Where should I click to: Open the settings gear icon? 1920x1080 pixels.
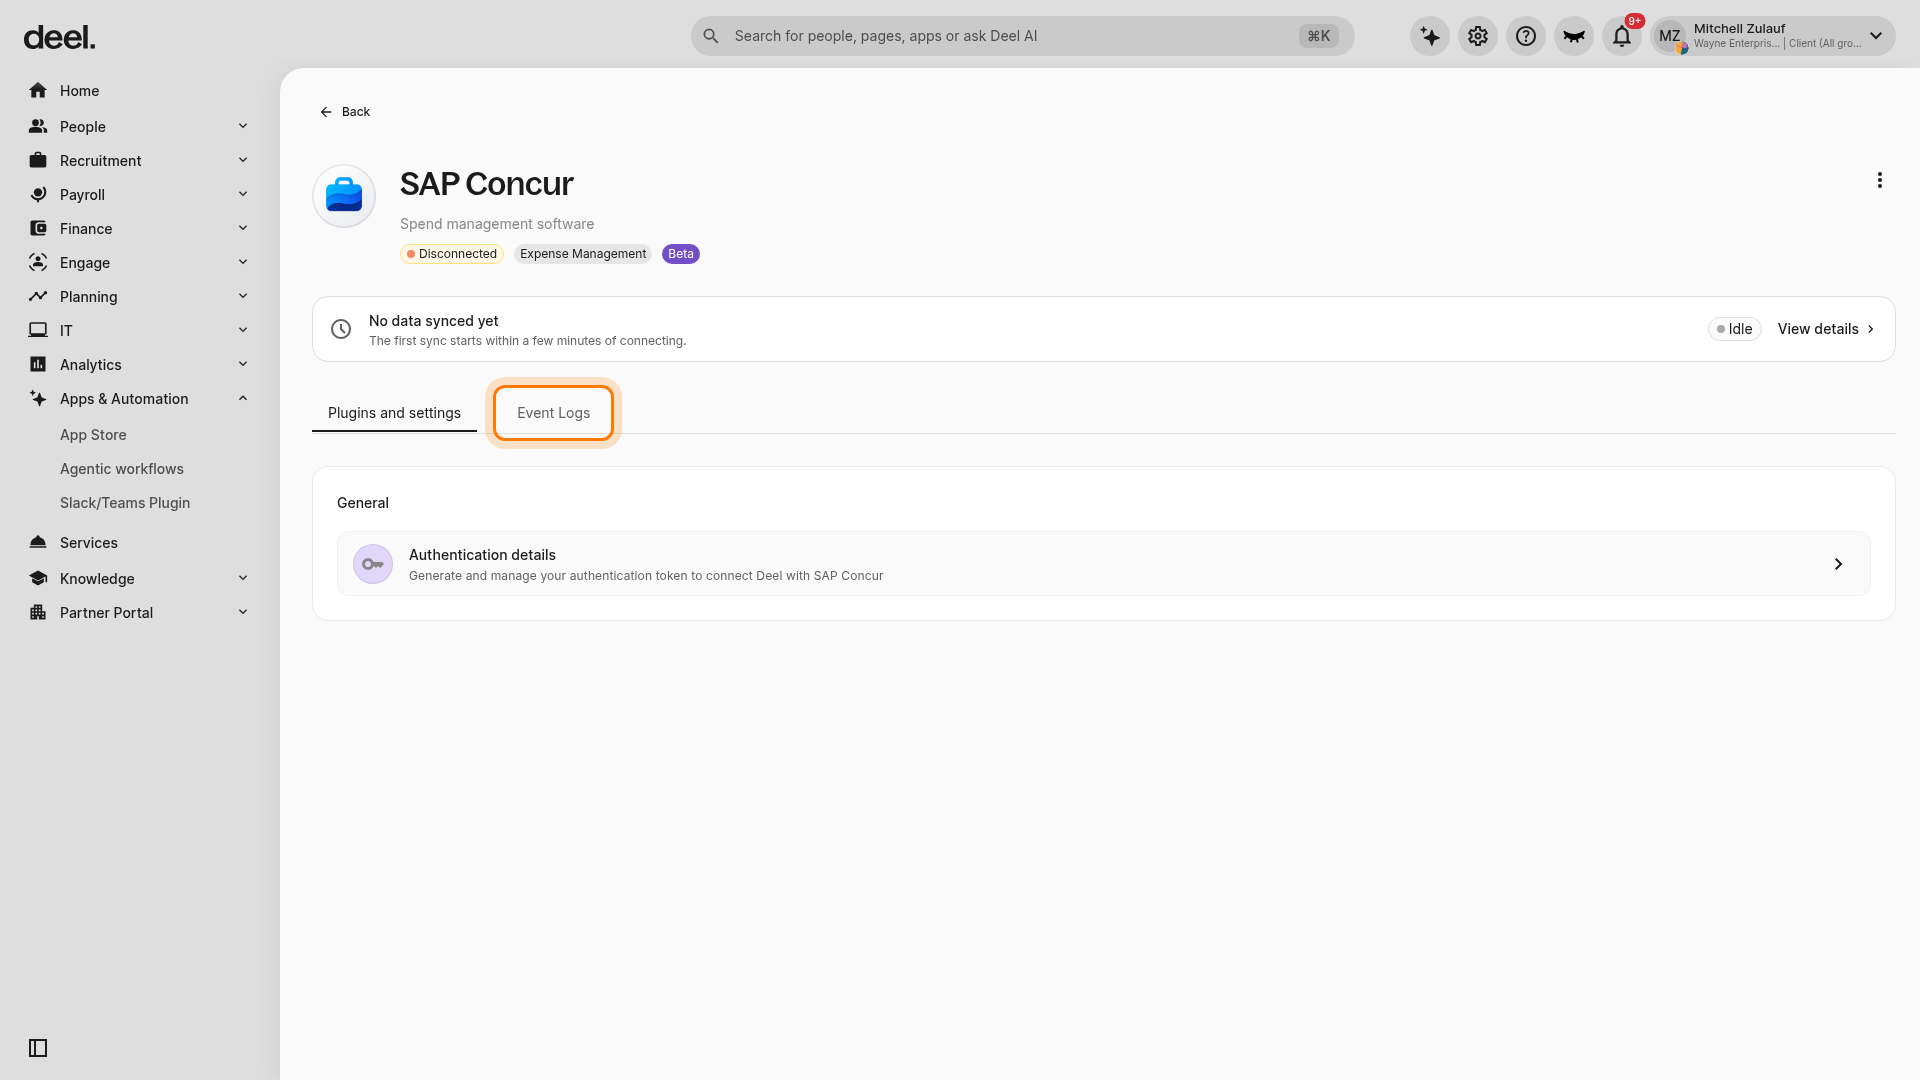pos(1478,36)
